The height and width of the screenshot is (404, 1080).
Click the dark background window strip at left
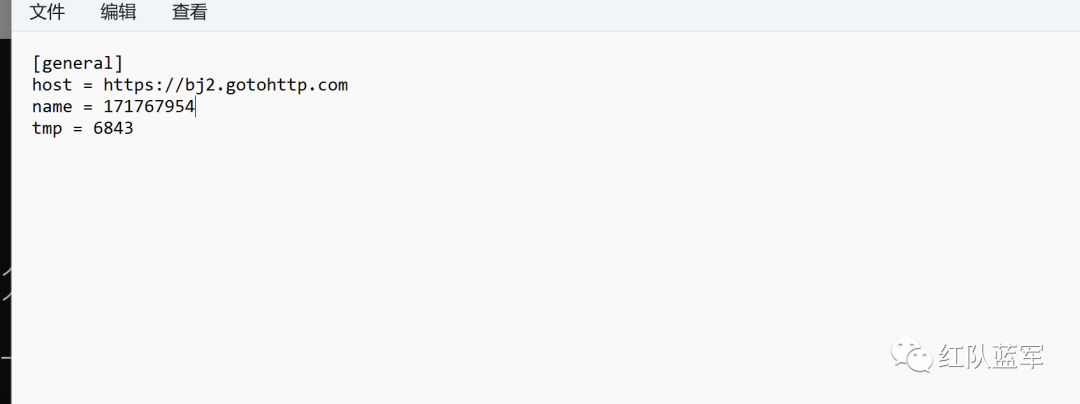(6, 220)
